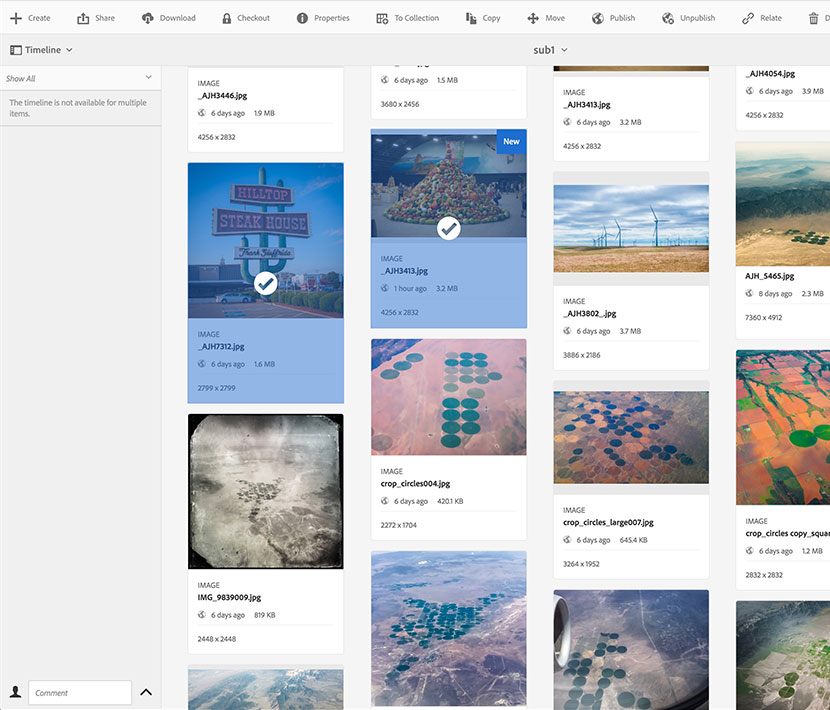
Task: Open the sub1 folder title dropdown
Action: [x=551, y=50]
